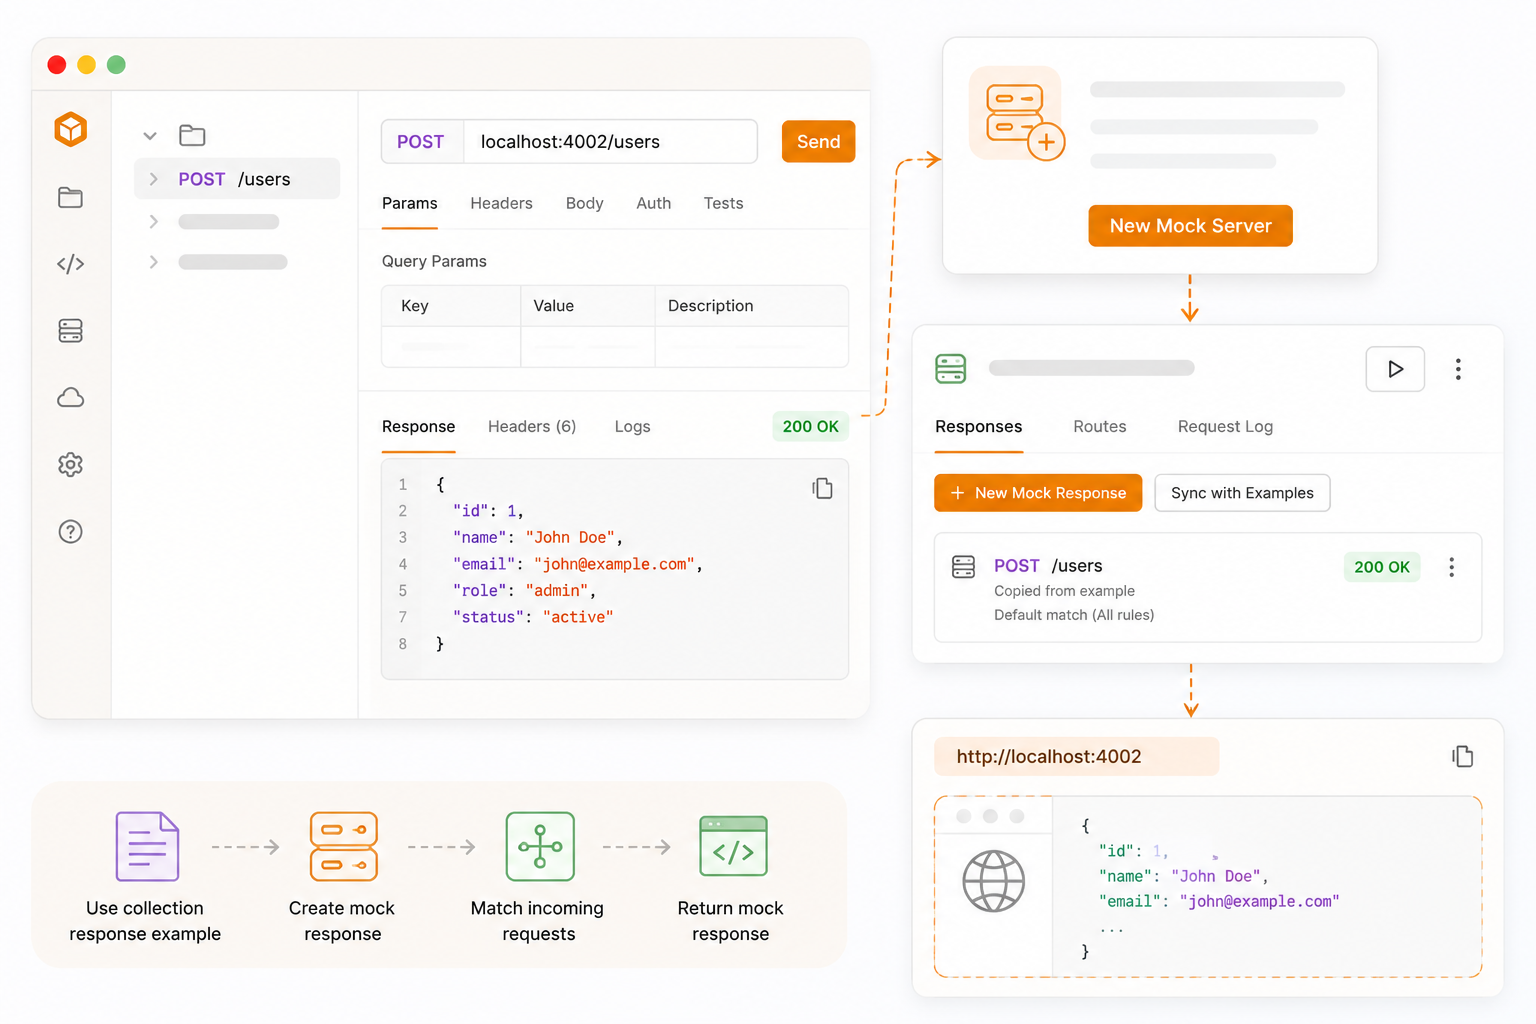The image size is (1536, 1024).
Task: Switch to the Routes tab
Action: coord(1099,426)
